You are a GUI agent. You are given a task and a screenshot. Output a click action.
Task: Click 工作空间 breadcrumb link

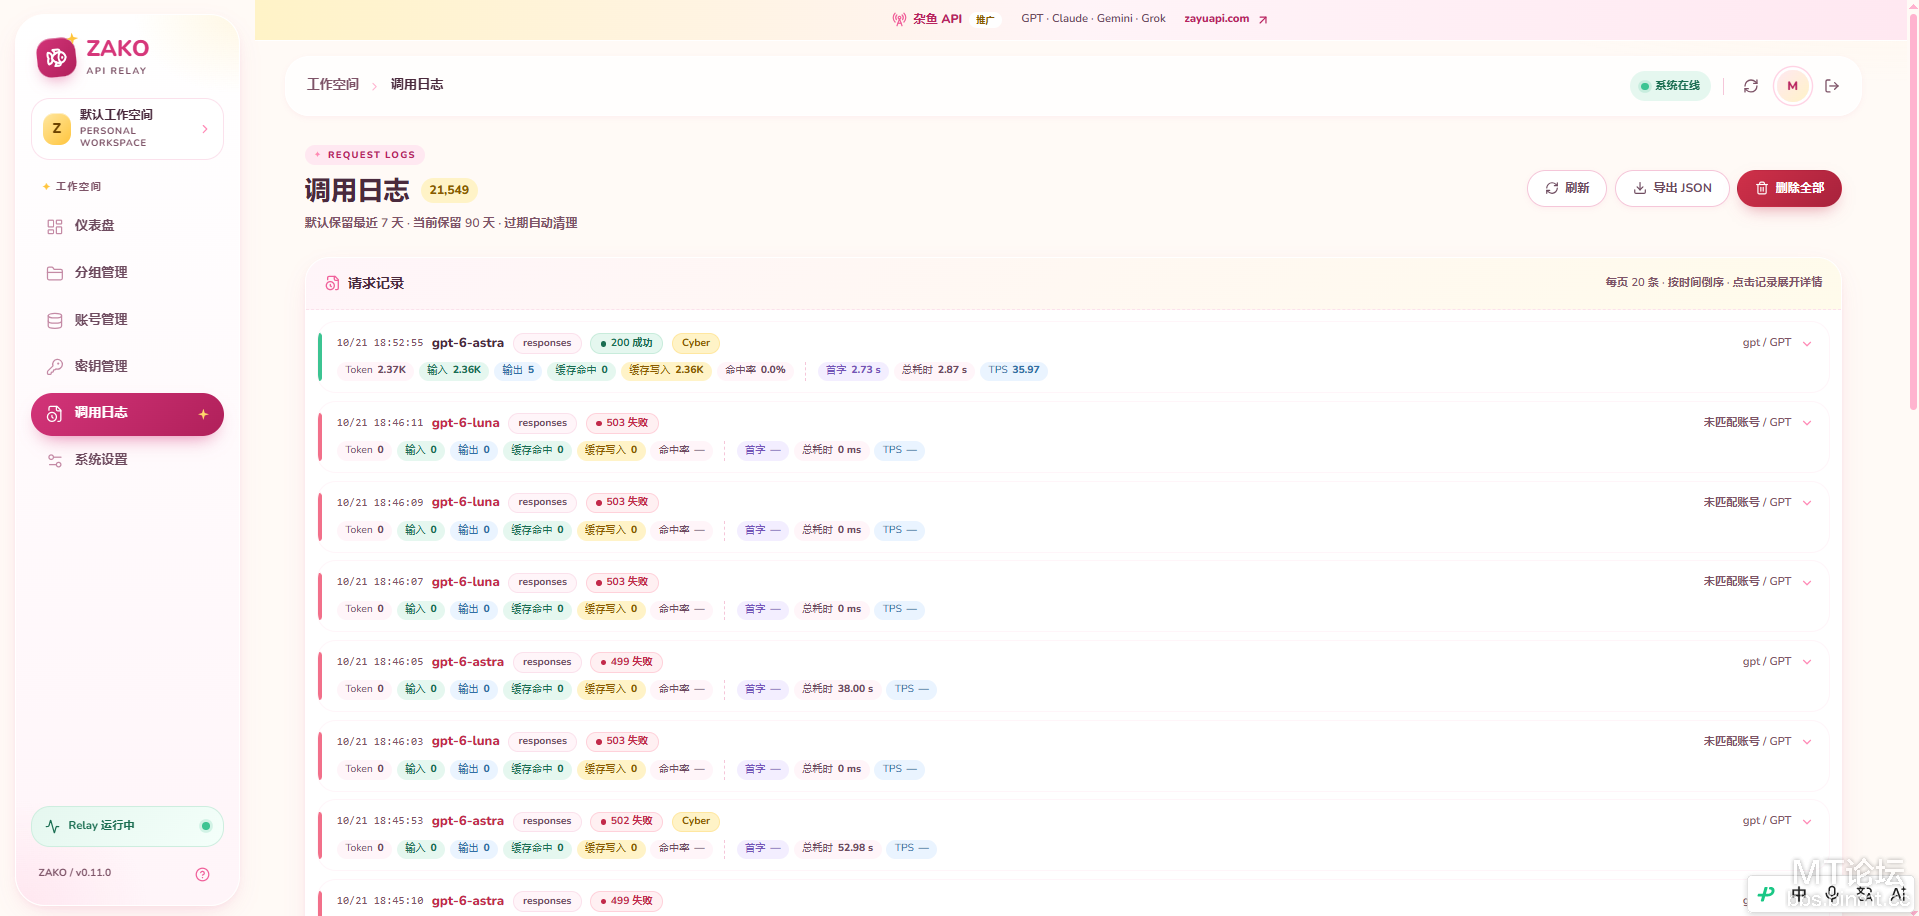tap(333, 85)
